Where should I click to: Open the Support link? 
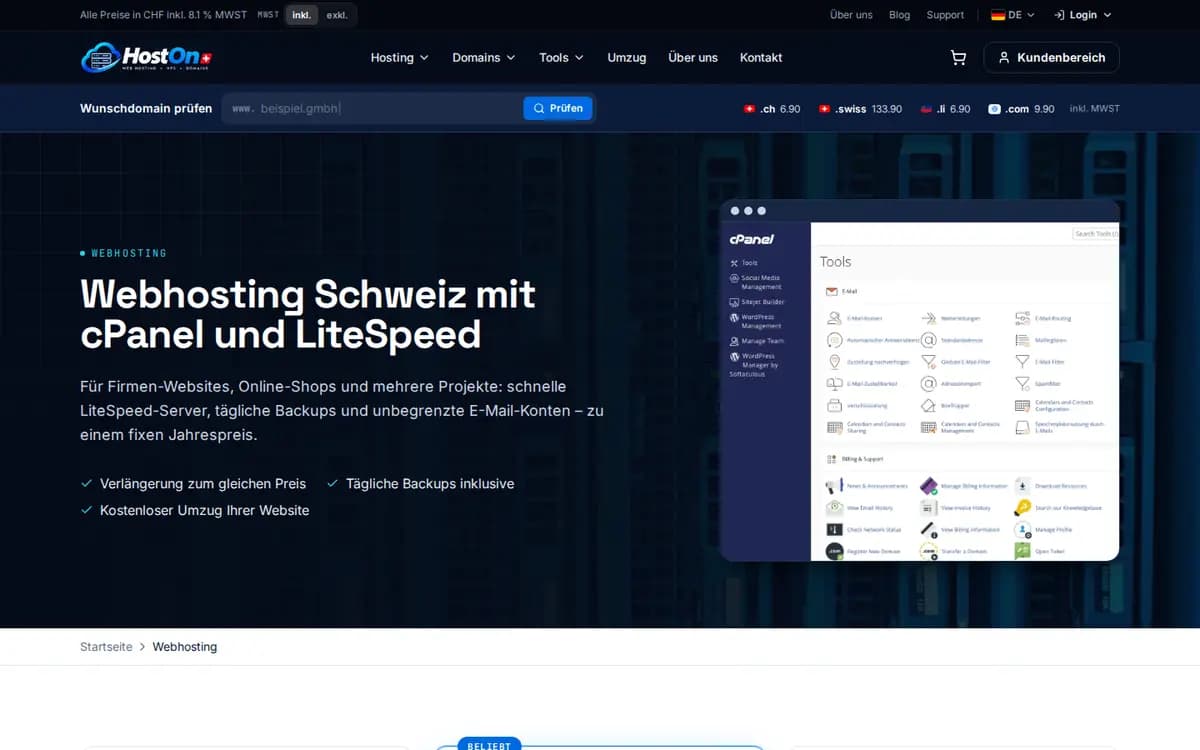point(945,15)
